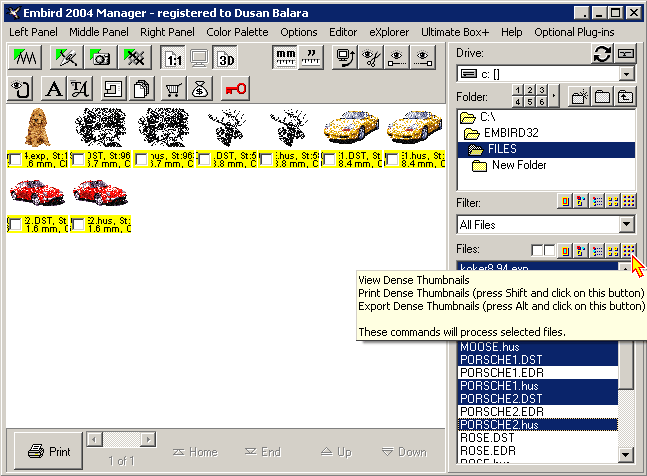
Task: Select ROSE.DST in file list
Action: click(538, 438)
